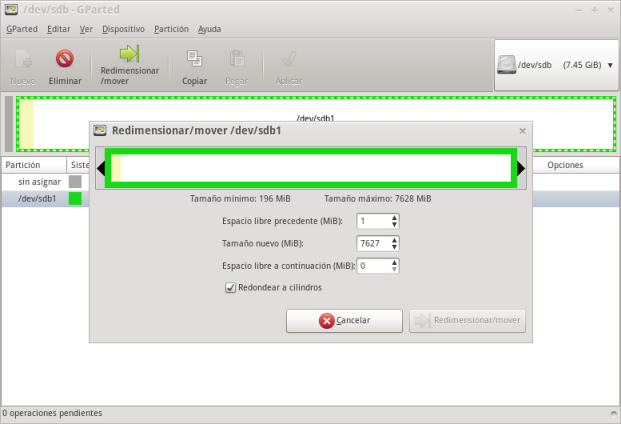Click the Copiar partition icon
621x424 pixels.
pyautogui.click(x=194, y=60)
